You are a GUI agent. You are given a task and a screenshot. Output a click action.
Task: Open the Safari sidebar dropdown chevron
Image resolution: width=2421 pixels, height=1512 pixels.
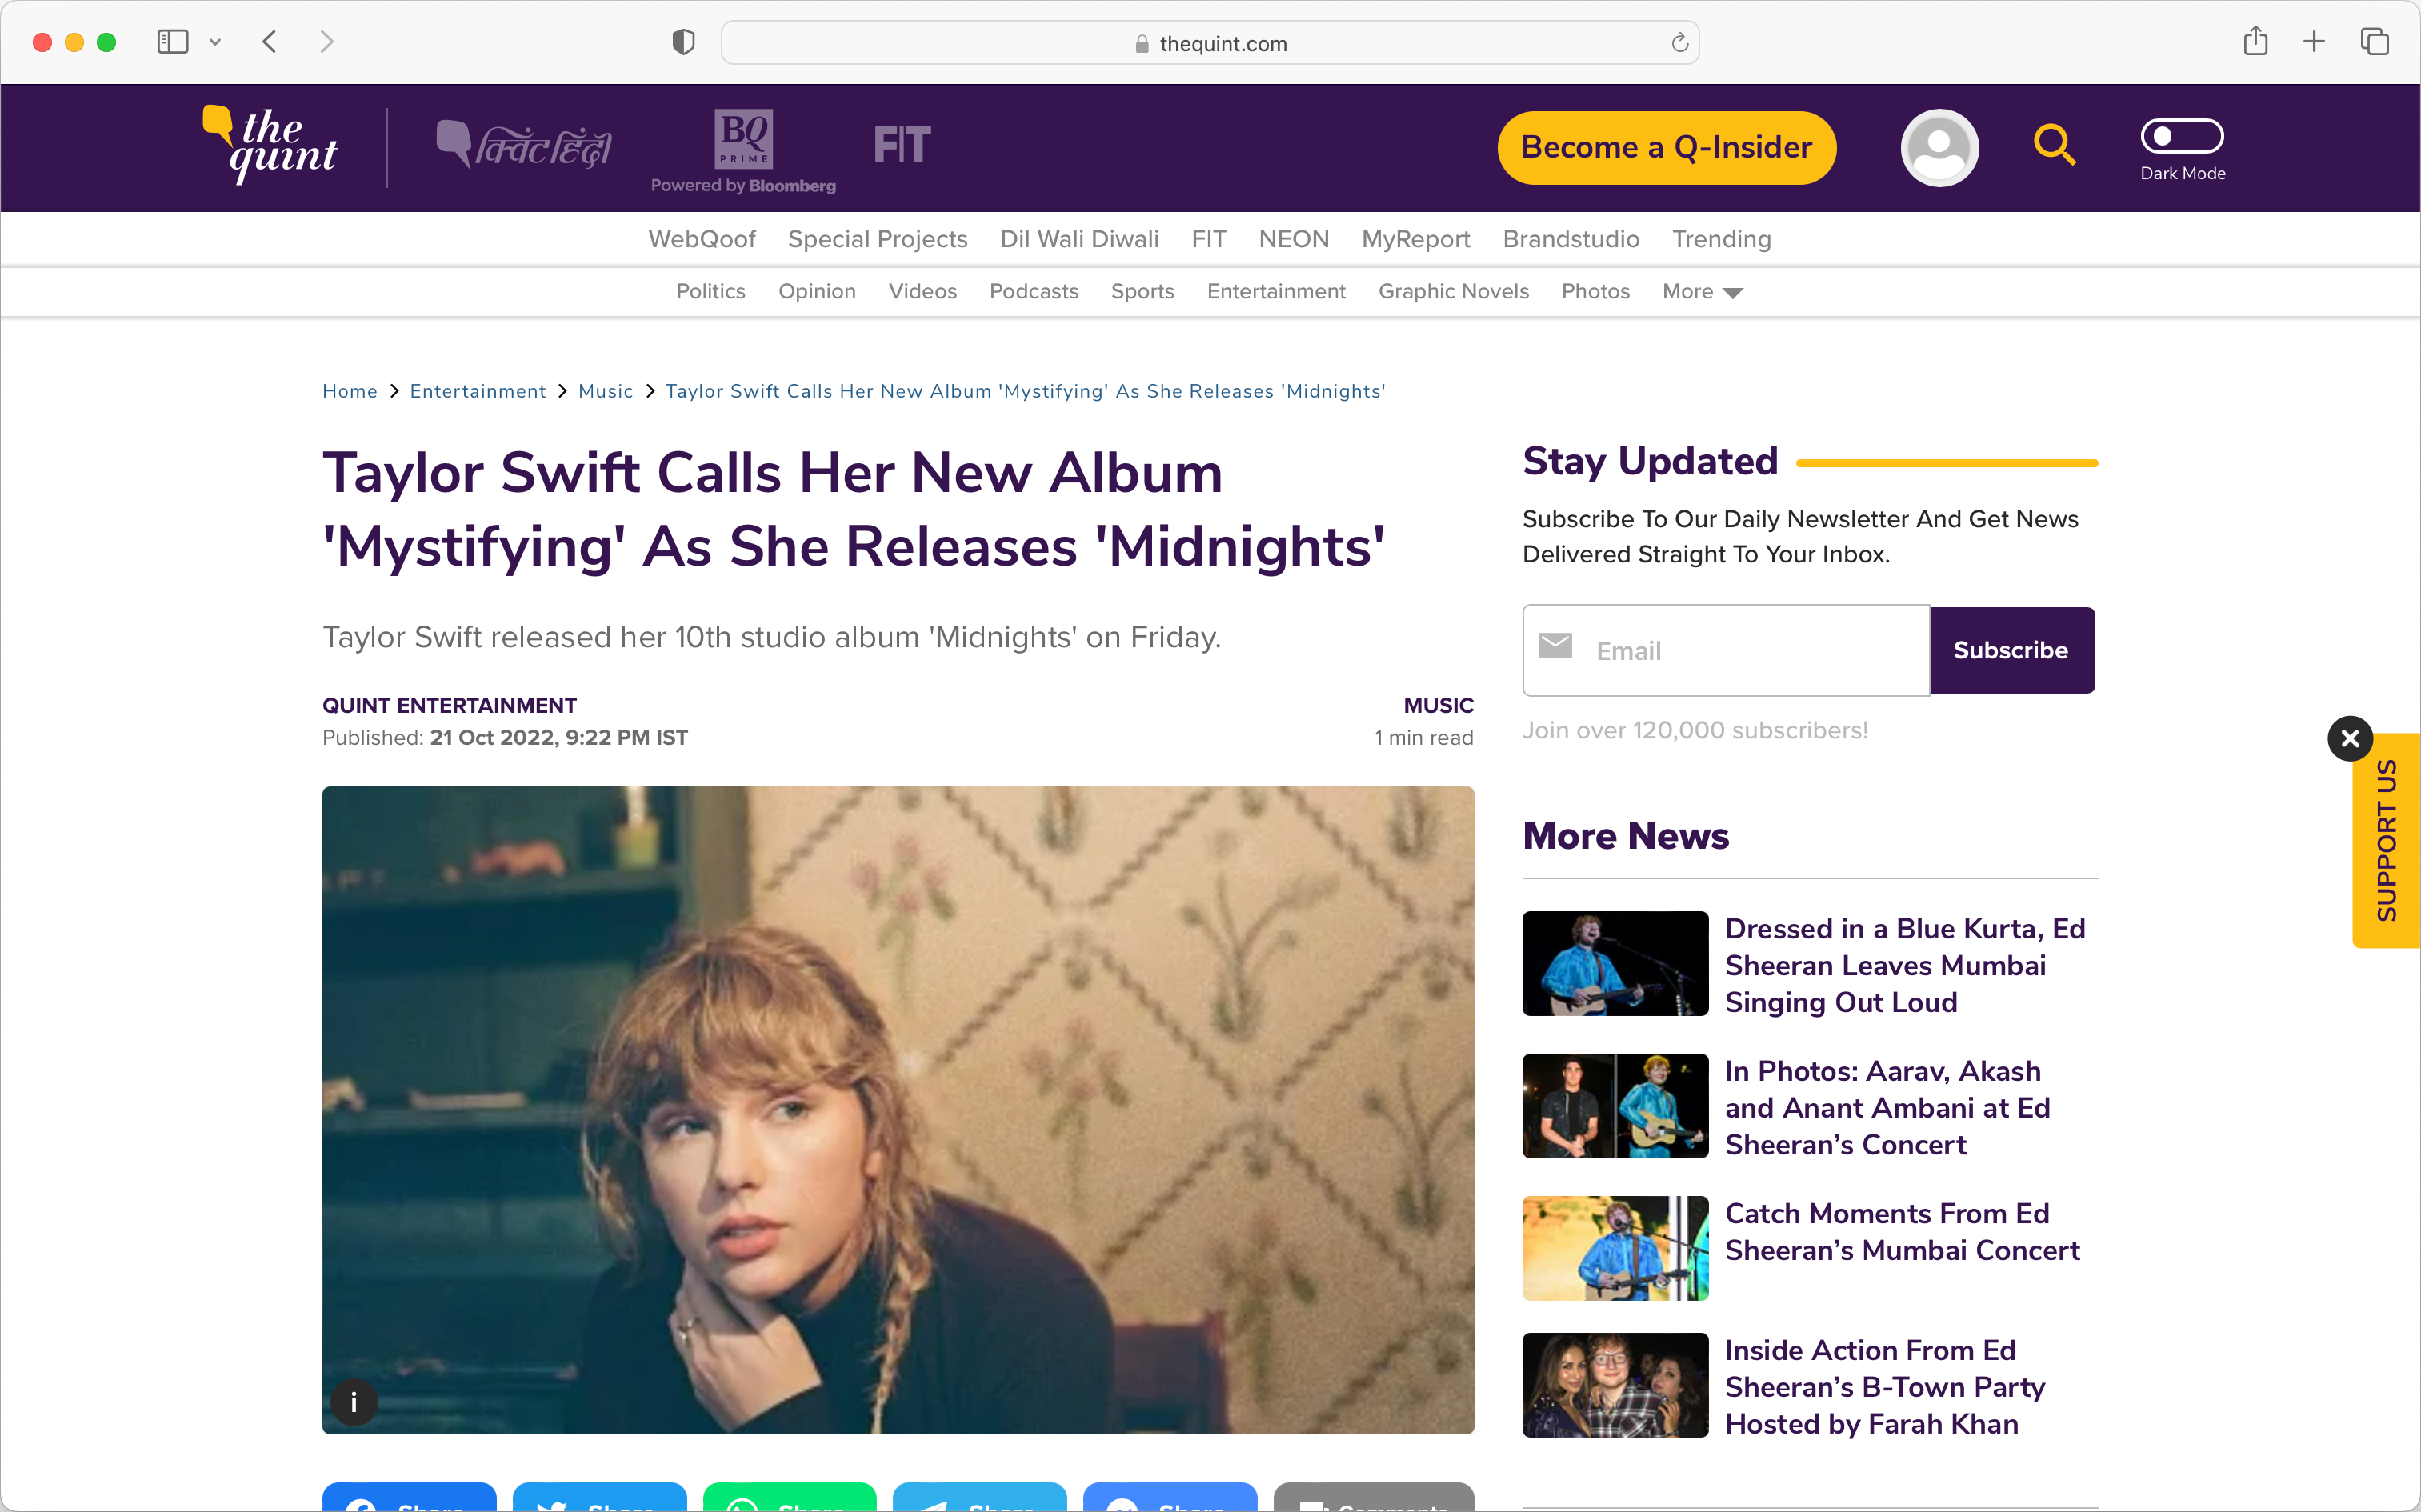click(x=215, y=42)
